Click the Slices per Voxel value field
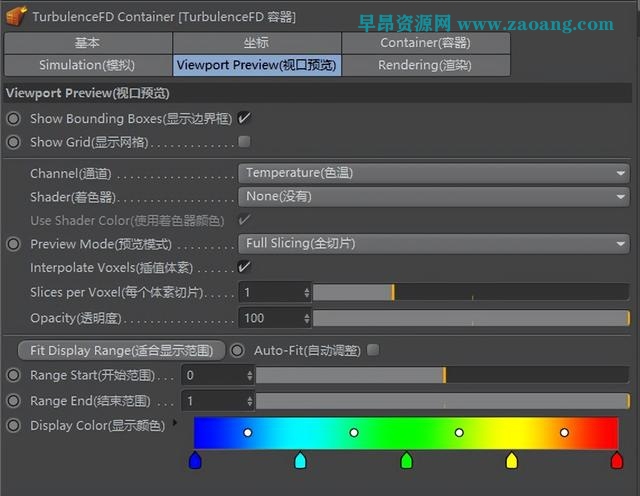Viewport: 640px width, 496px height. pos(271,292)
